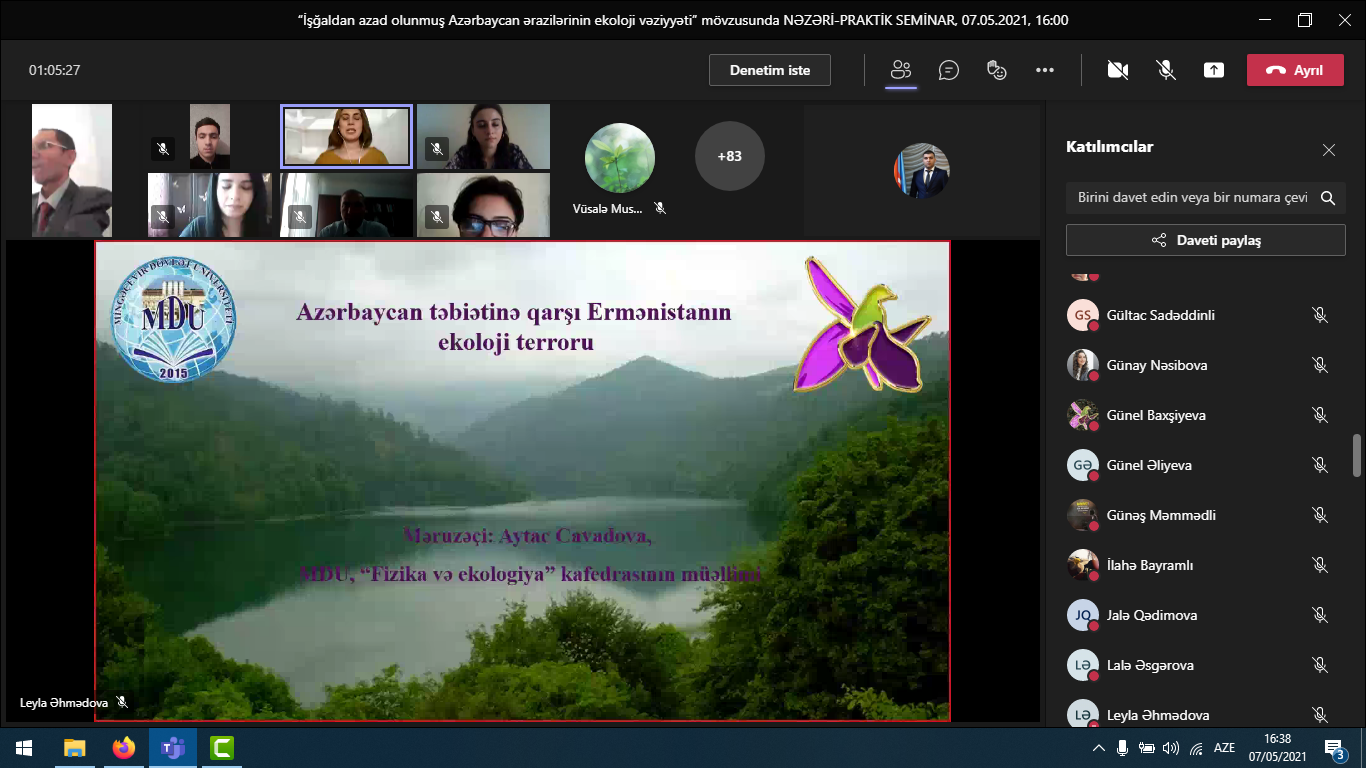Click the muted mic icon beside Gültac Sadəddinli
The image size is (1366, 768).
(1320, 315)
